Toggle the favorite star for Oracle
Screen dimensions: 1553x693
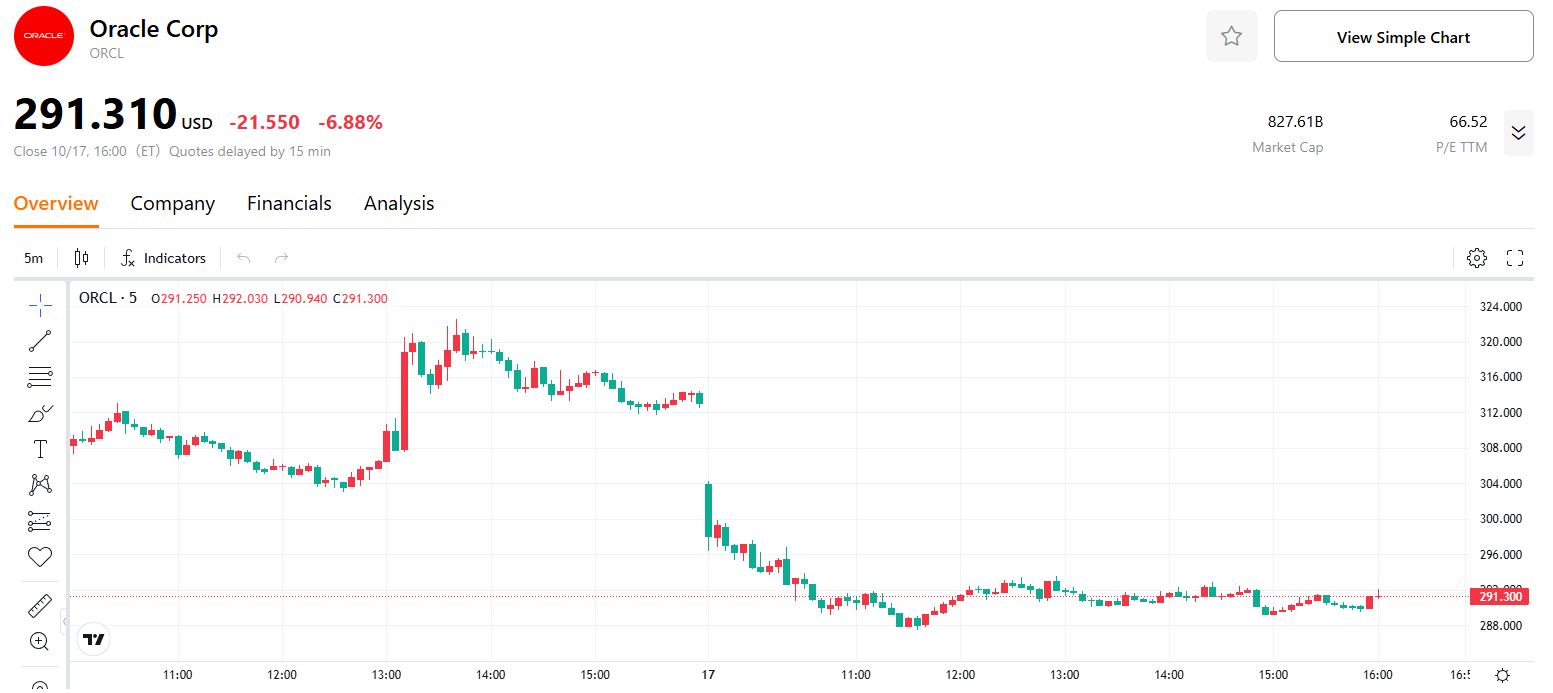pyautogui.click(x=1231, y=36)
